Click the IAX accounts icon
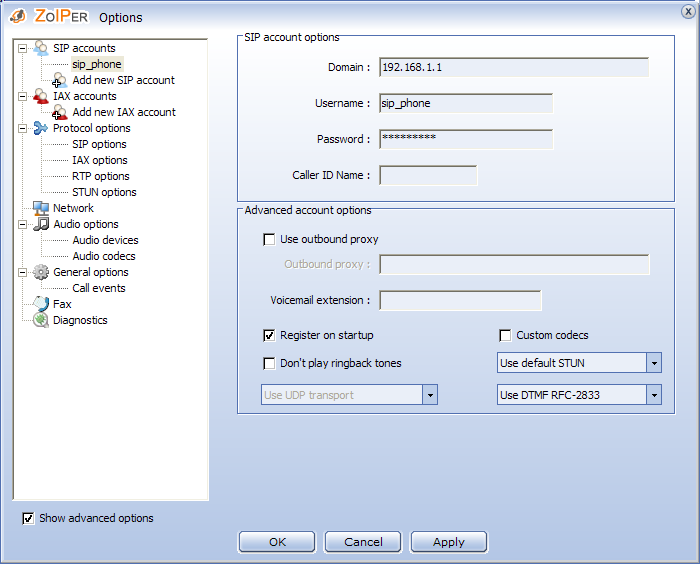Viewport: 700px width, 564px height. tap(40, 96)
